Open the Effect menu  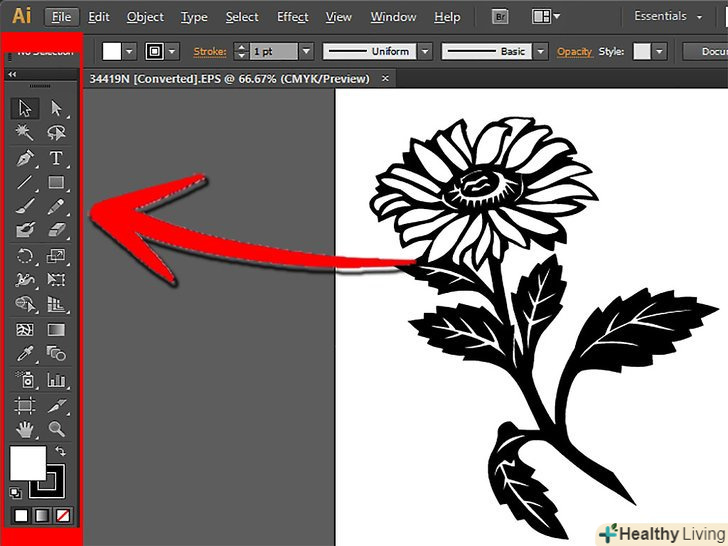tap(292, 17)
